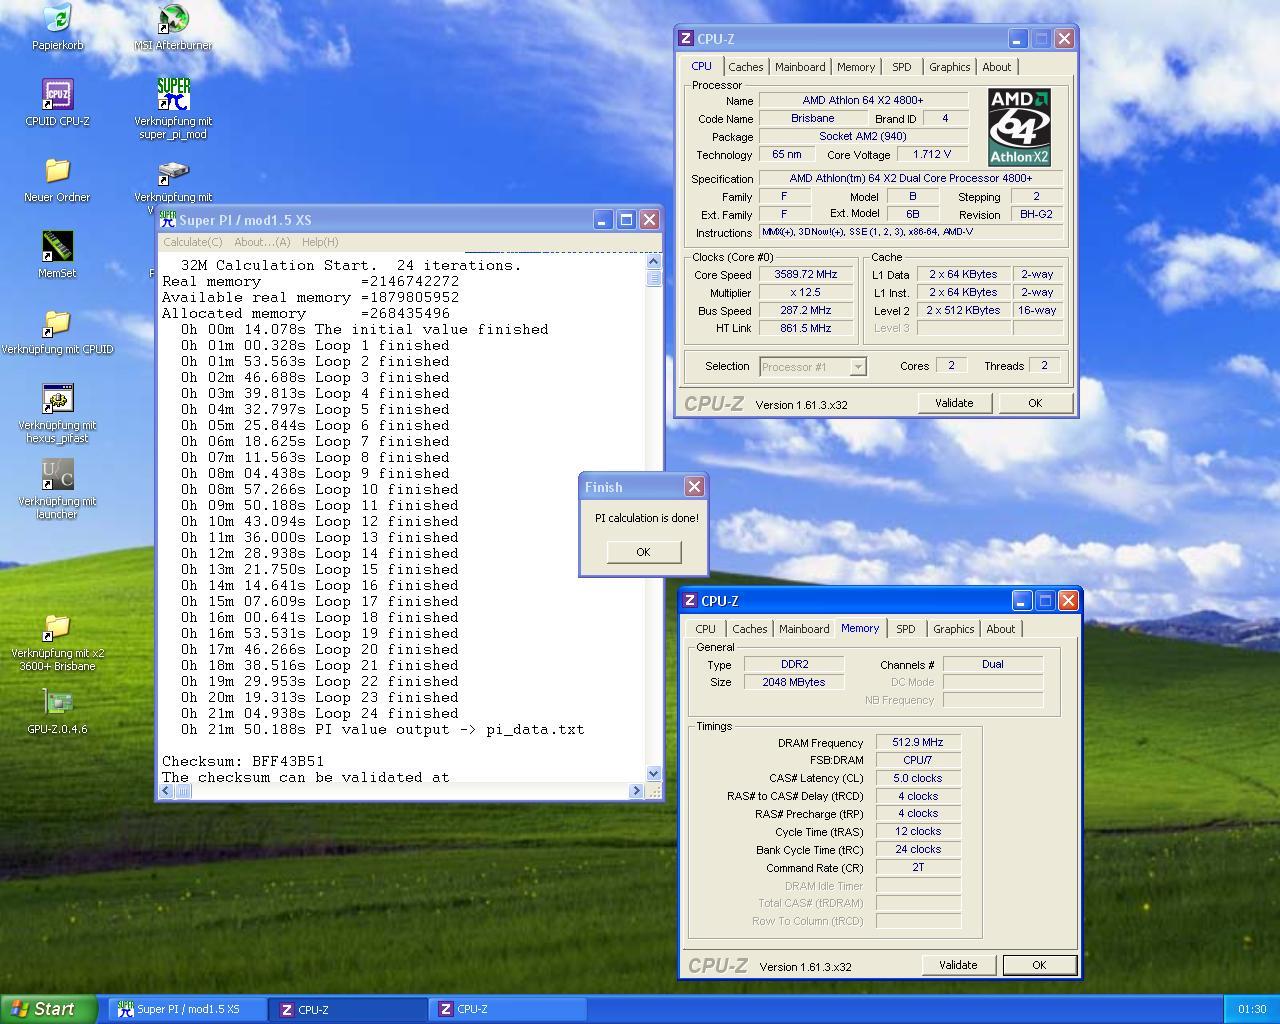
Task: Click the Core Voltage value 1.712 V
Action: click(x=932, y=154)
